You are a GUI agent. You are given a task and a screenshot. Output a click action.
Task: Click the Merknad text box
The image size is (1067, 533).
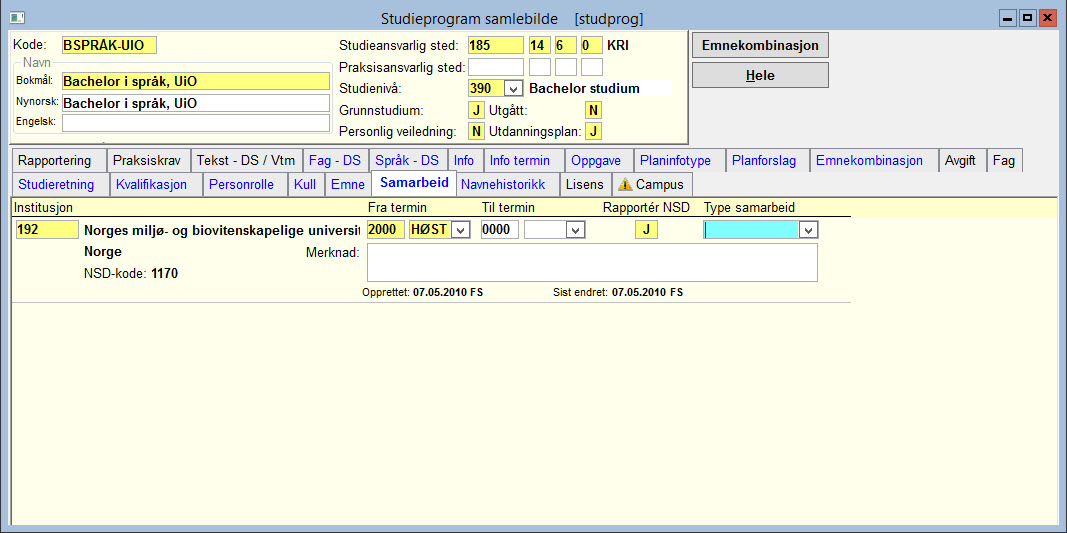[x=592, y=262]
